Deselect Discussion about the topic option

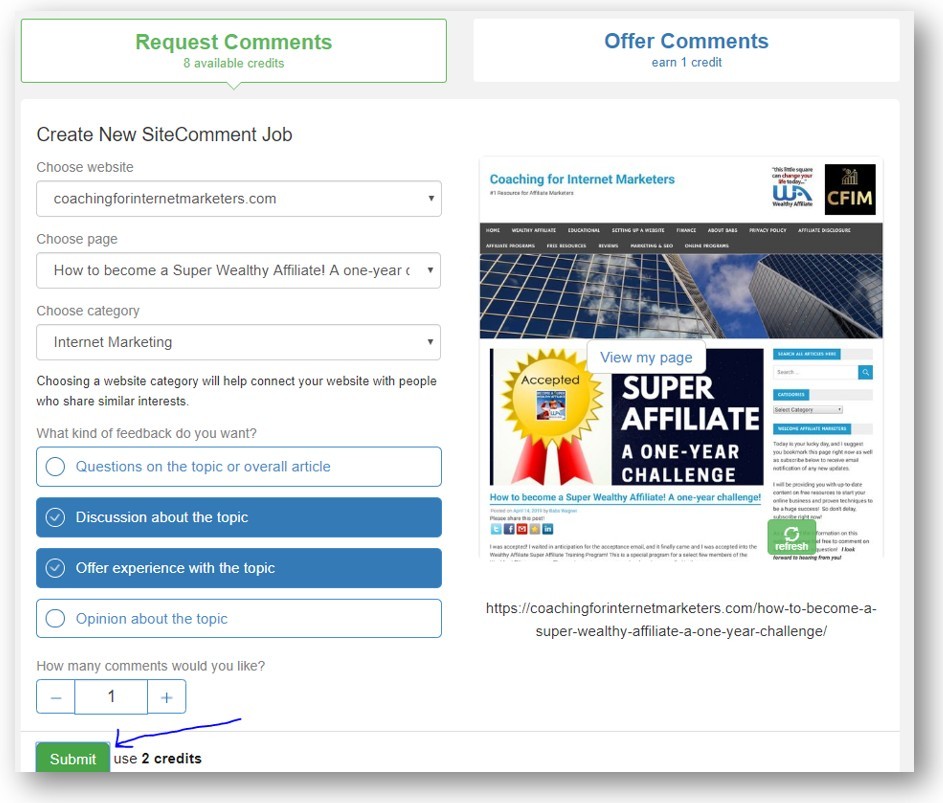[239, 517]
